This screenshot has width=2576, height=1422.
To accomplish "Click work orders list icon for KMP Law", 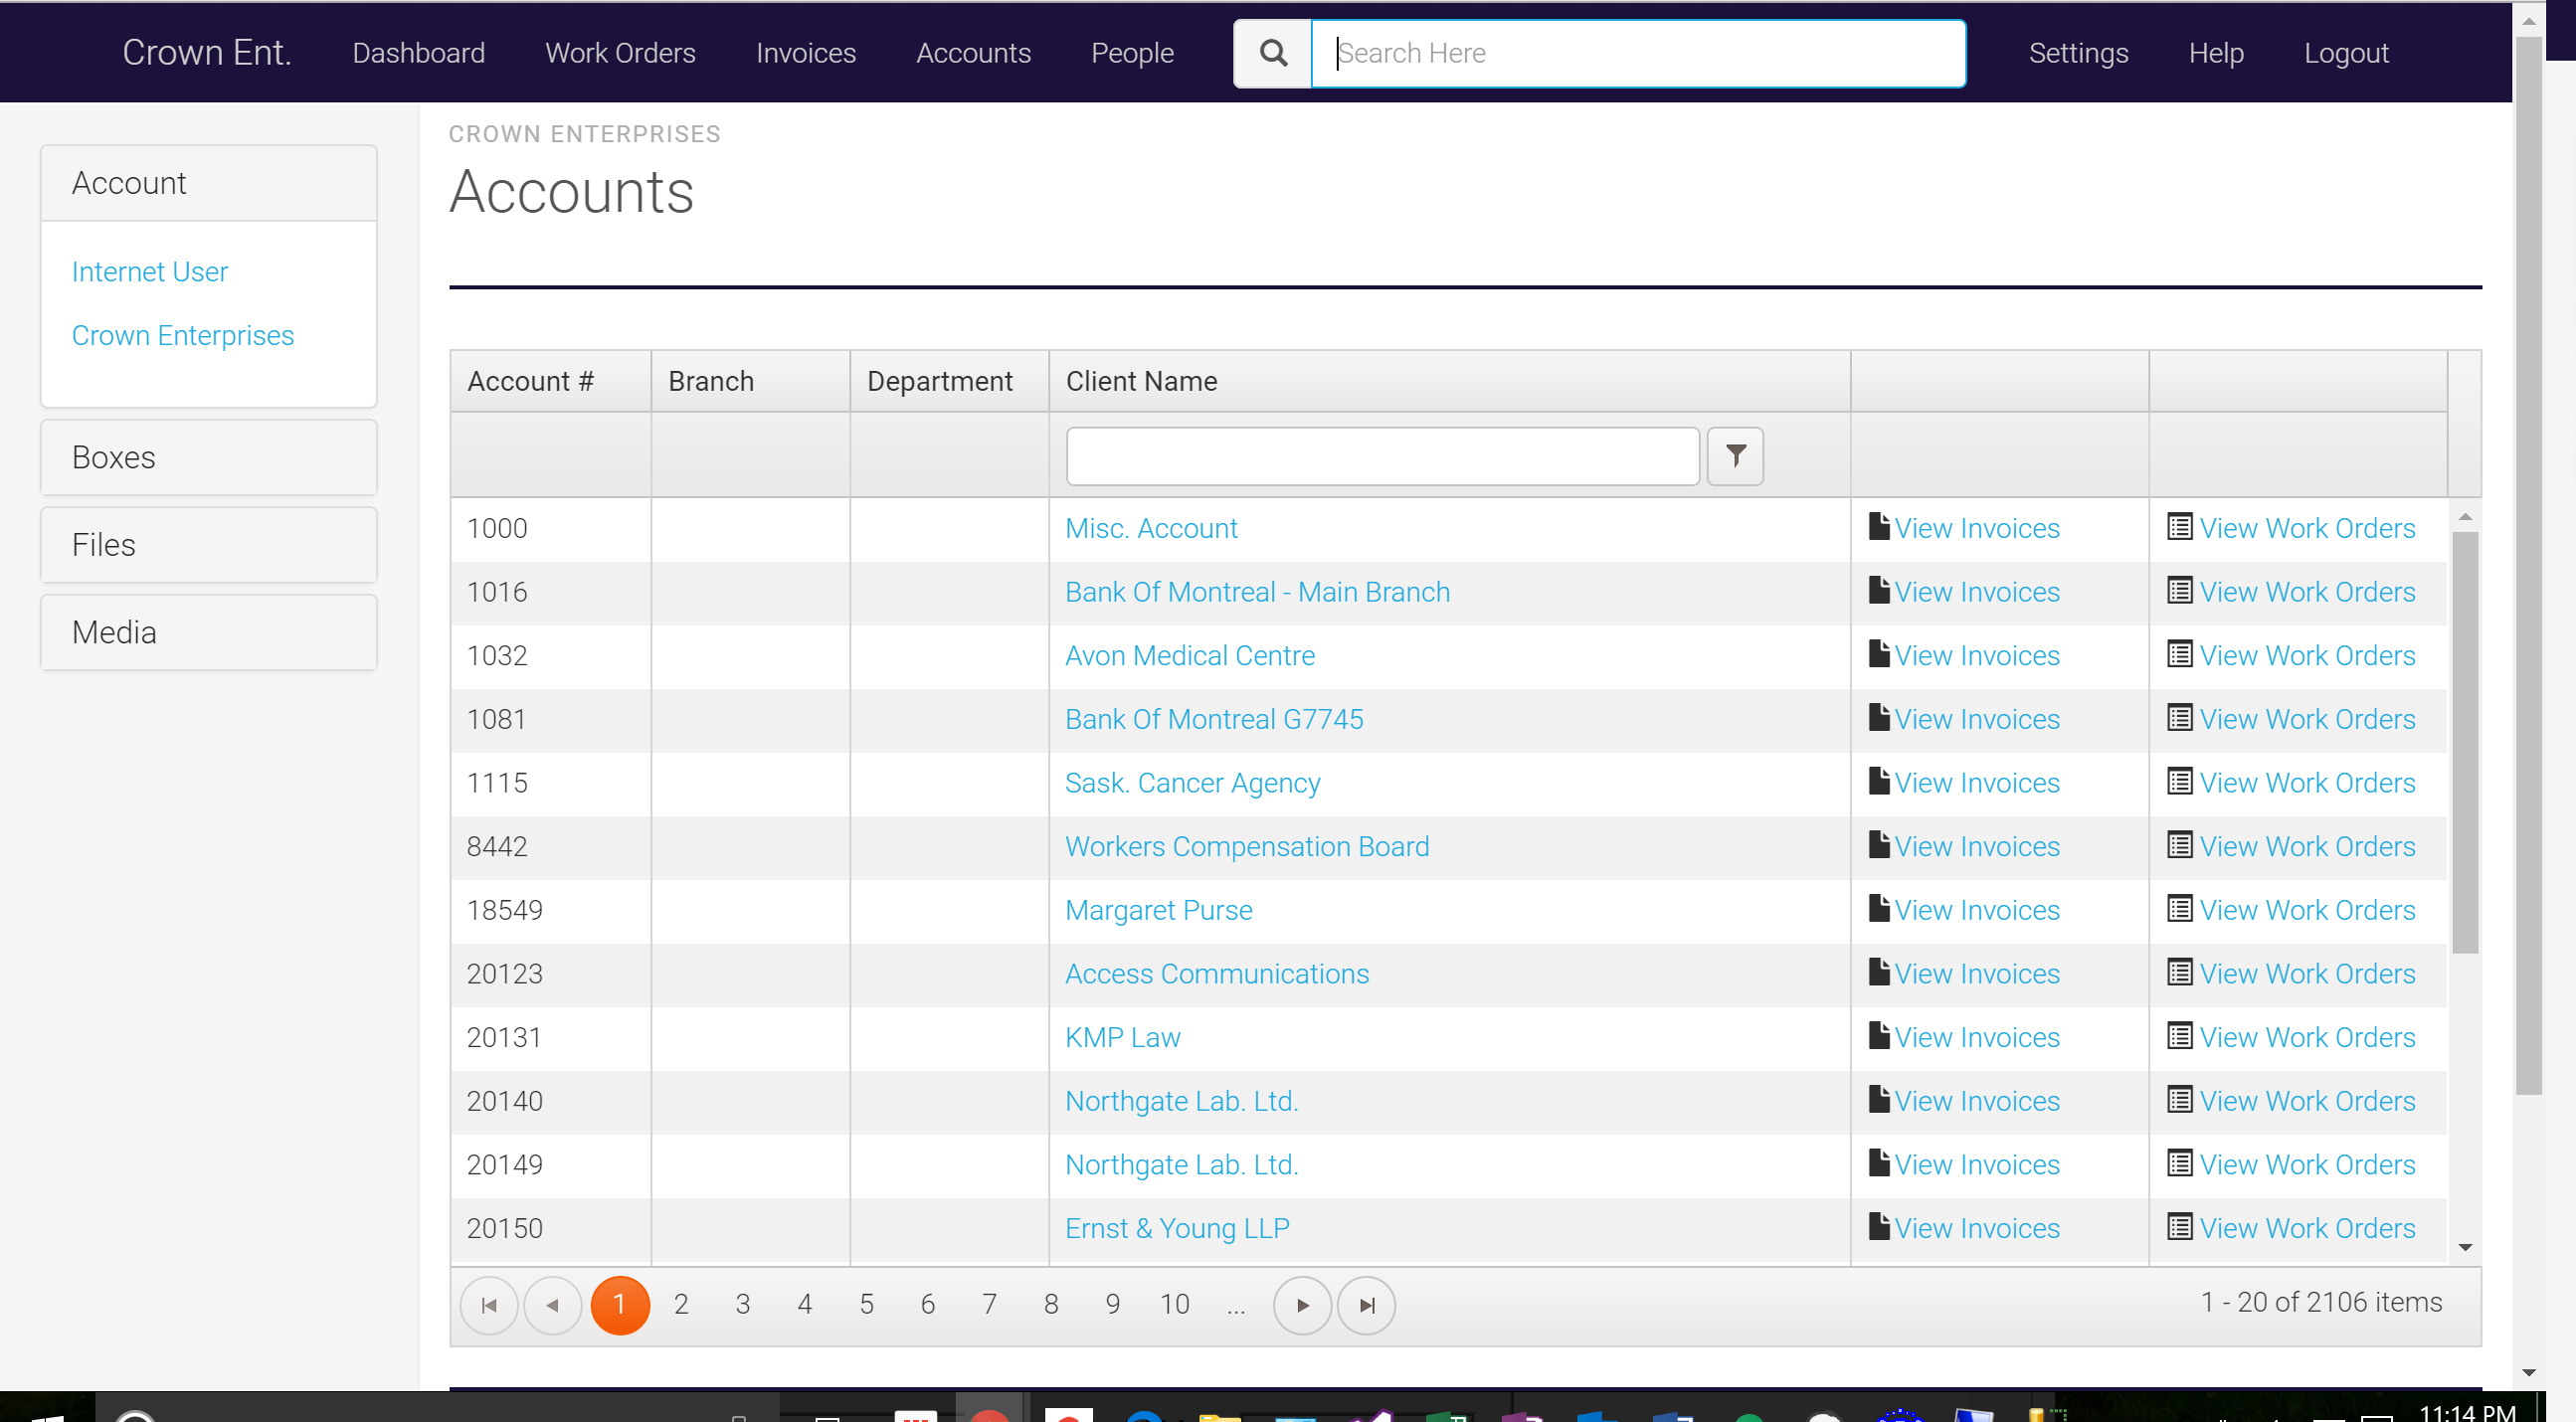I will pyautogui.click(x=2180, y=1036).
